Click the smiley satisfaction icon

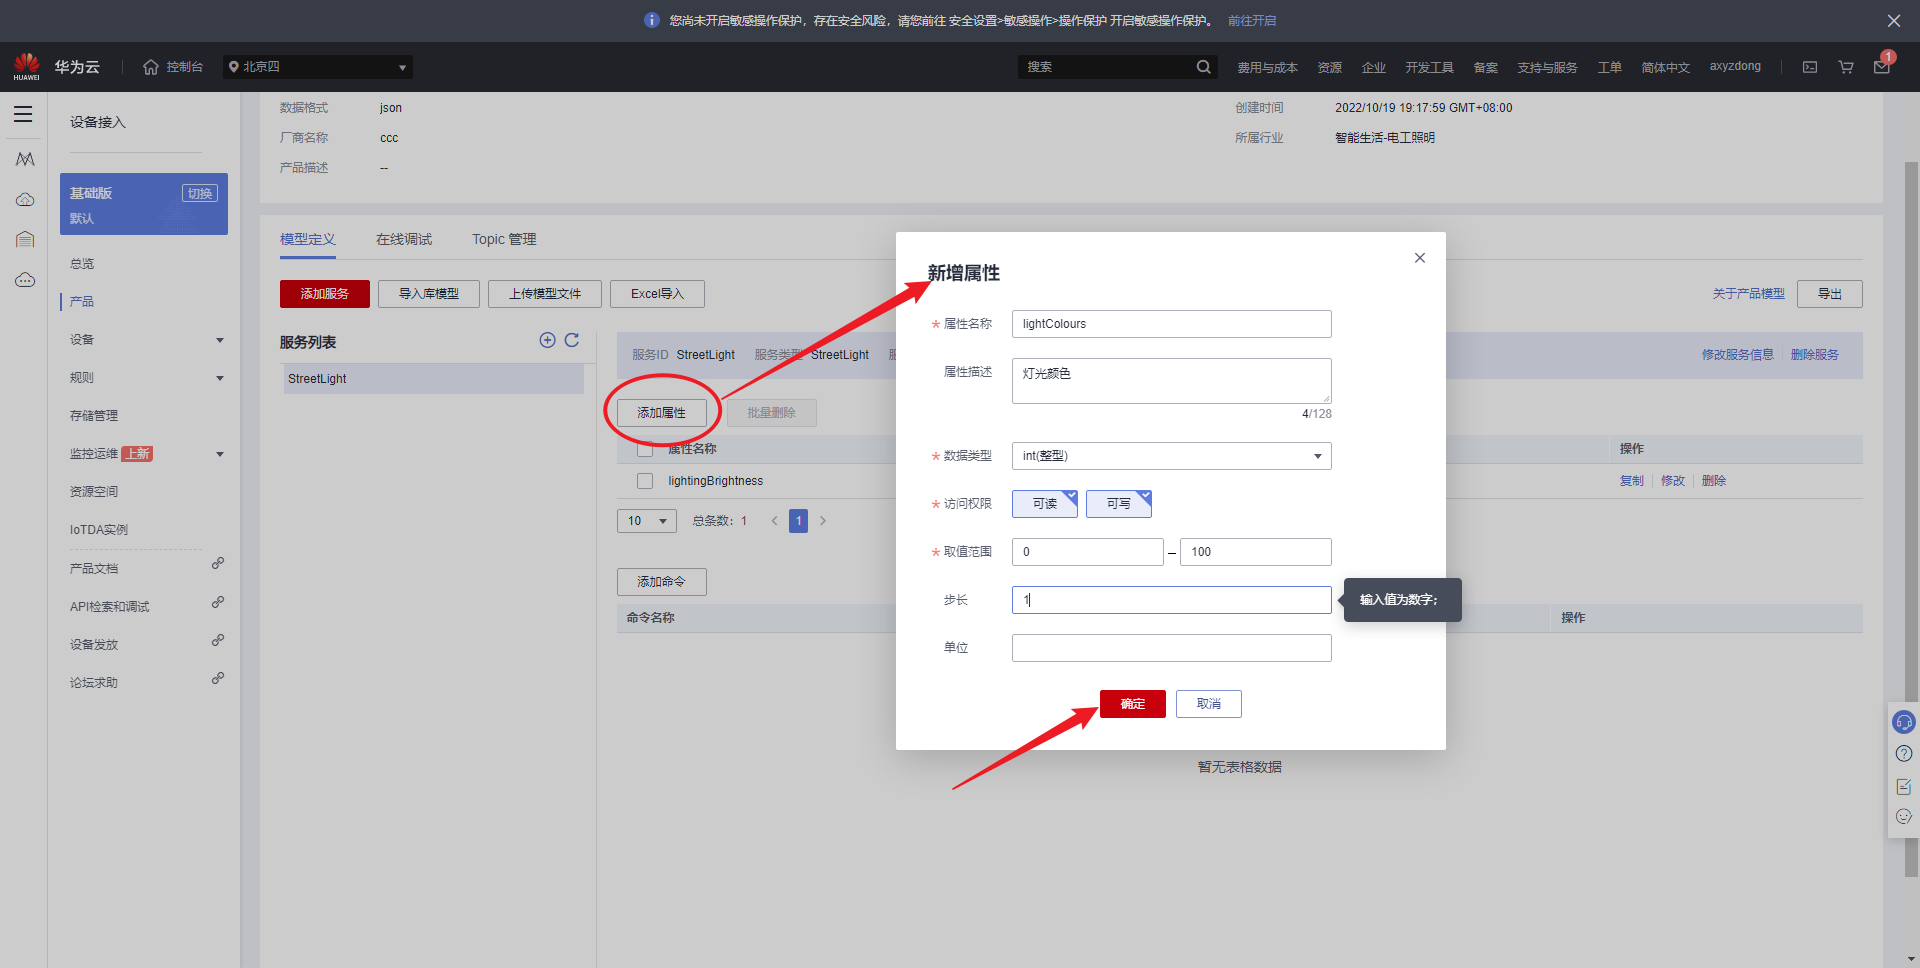click(1904, 817)
